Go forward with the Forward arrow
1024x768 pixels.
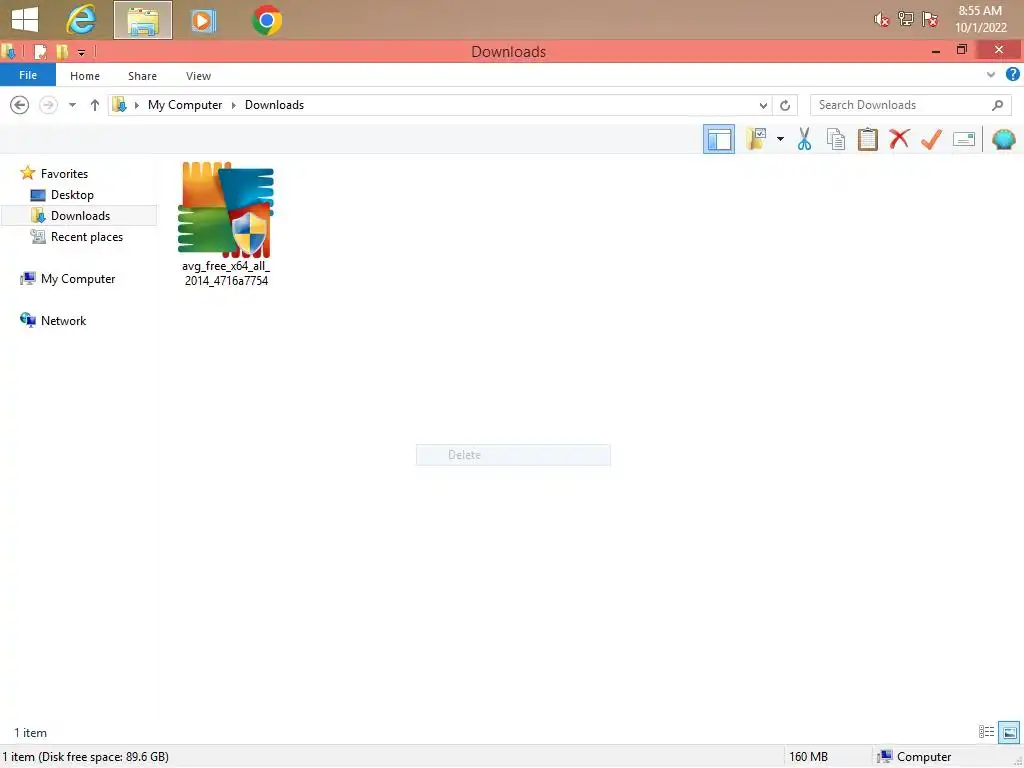pyautogui.click(x=48, y=104)
